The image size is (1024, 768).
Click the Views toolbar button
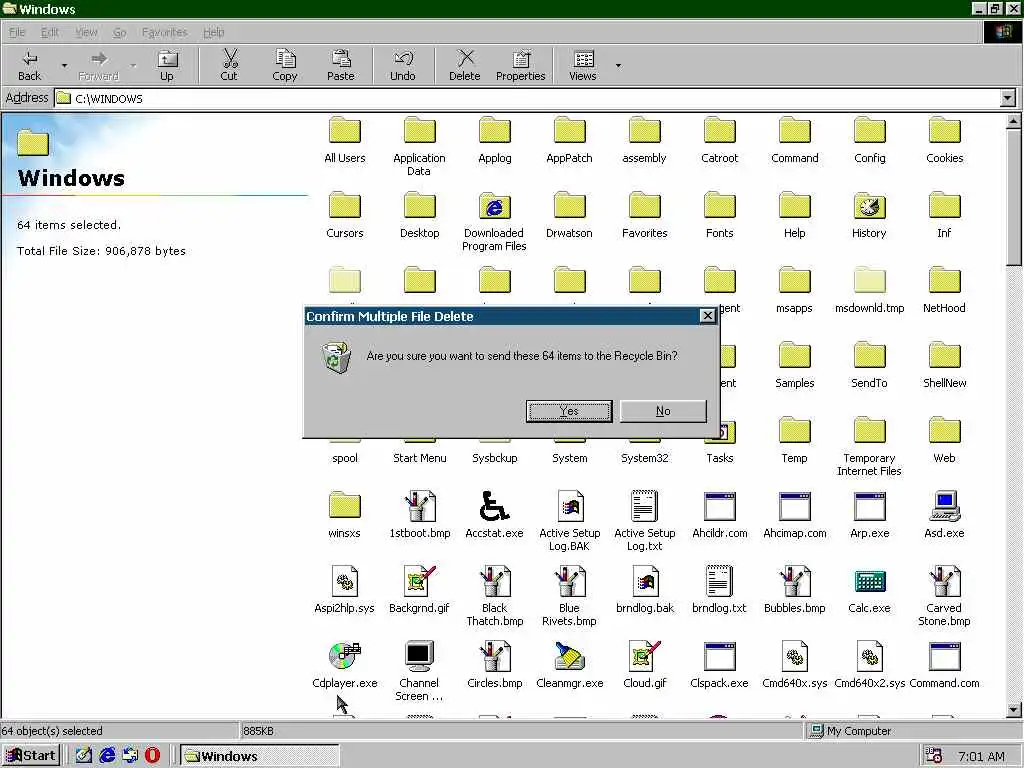coord(583,65)
